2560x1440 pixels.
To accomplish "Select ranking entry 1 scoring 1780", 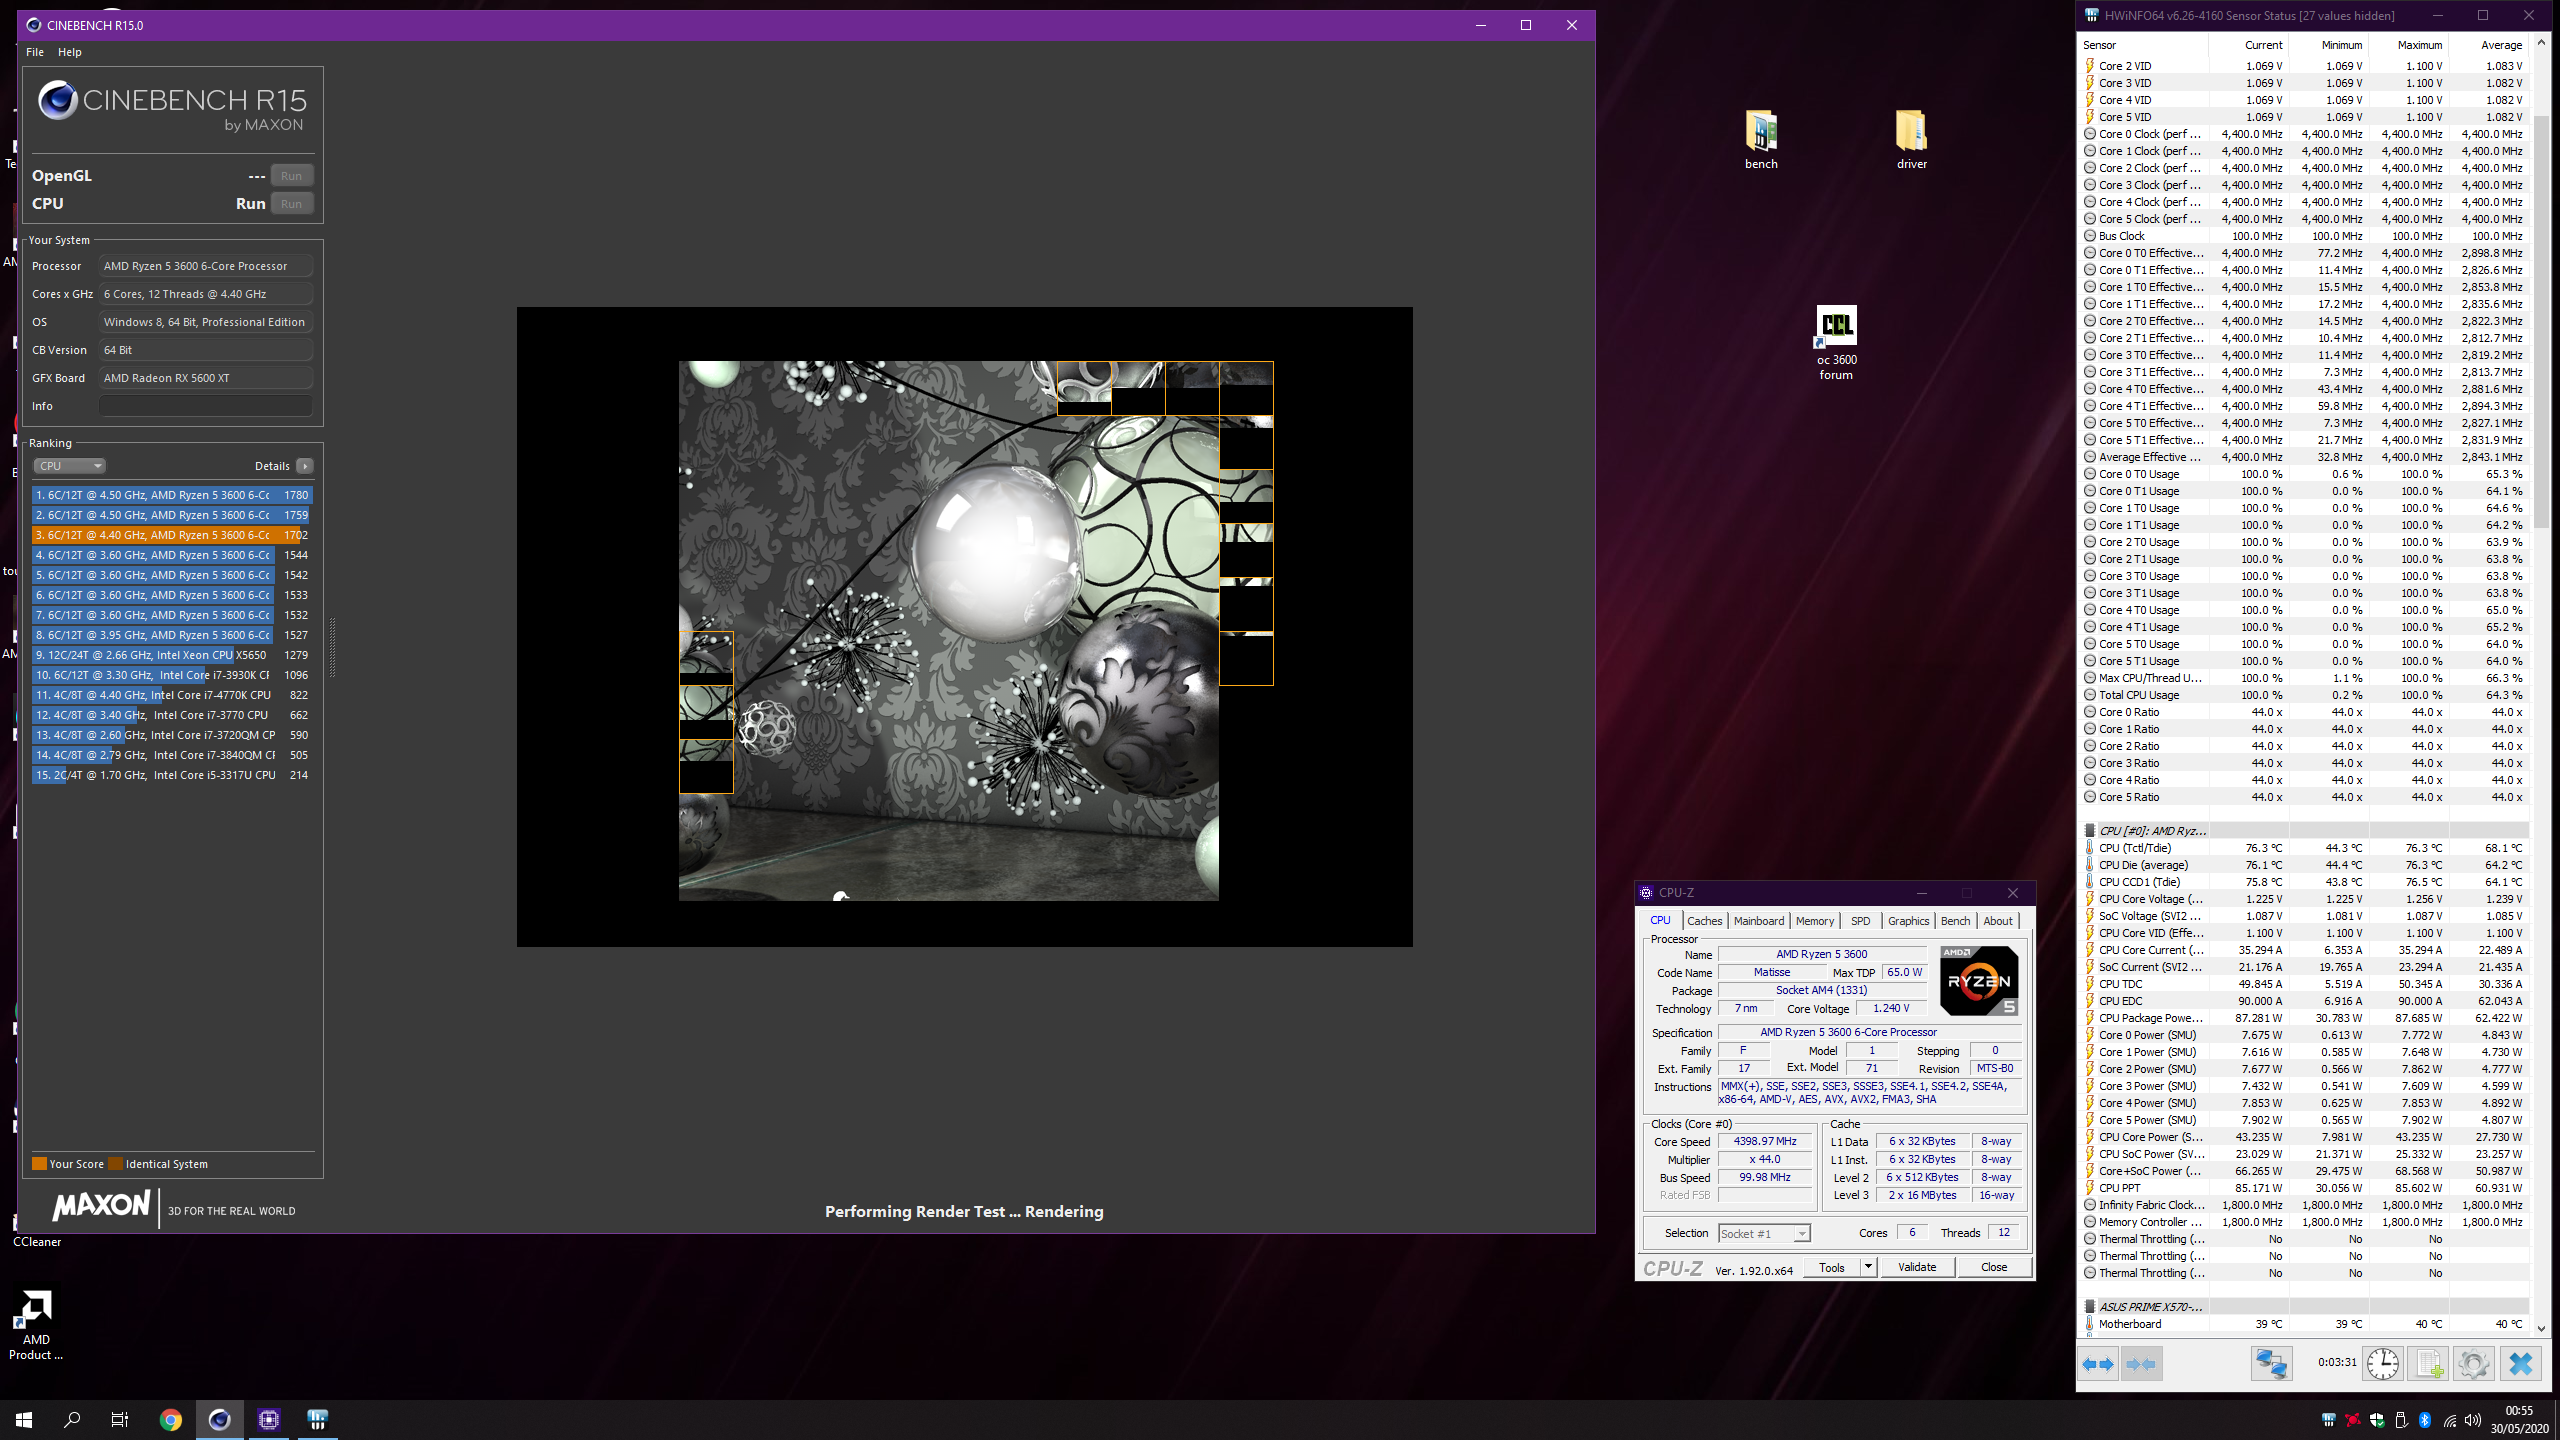I will (x=172, y=495).
